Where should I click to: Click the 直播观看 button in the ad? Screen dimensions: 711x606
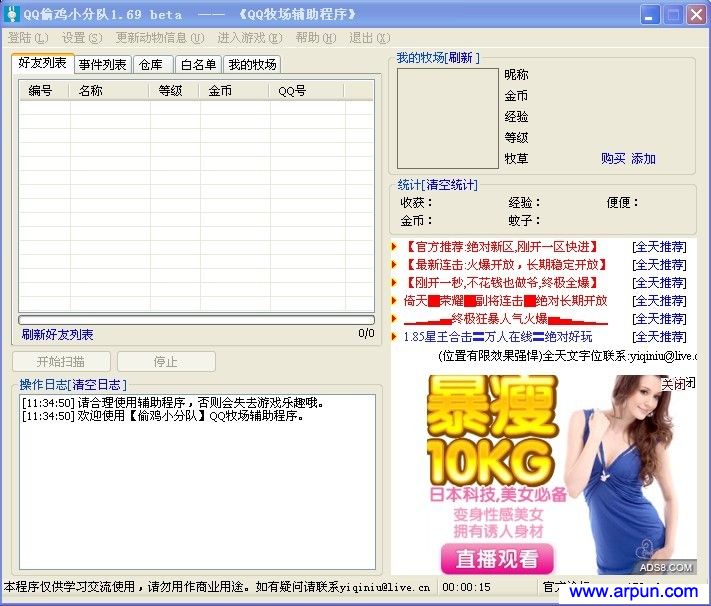pos(497,558)
